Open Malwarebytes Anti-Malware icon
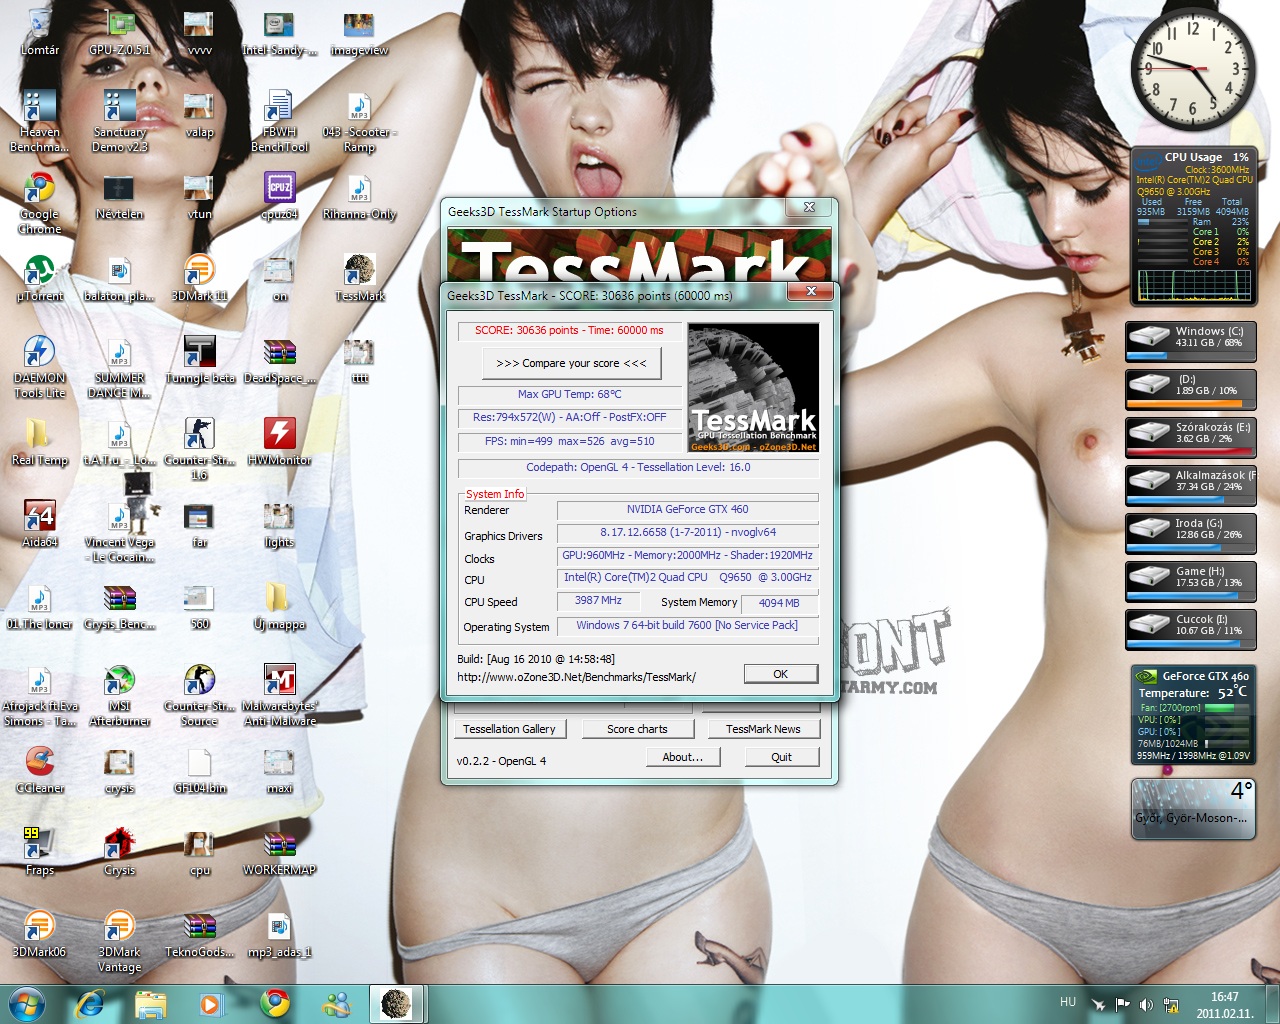This screenshot has height=1024, width=1280. [x=279, y=696]
